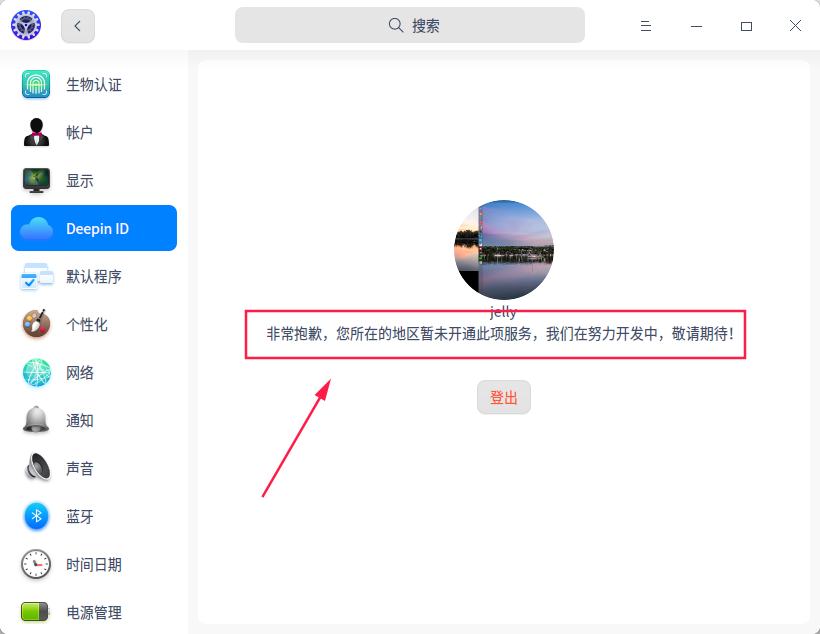Open the hamburger main menu
The width and height of the screenshot is (820, 634).
point(646,26)
